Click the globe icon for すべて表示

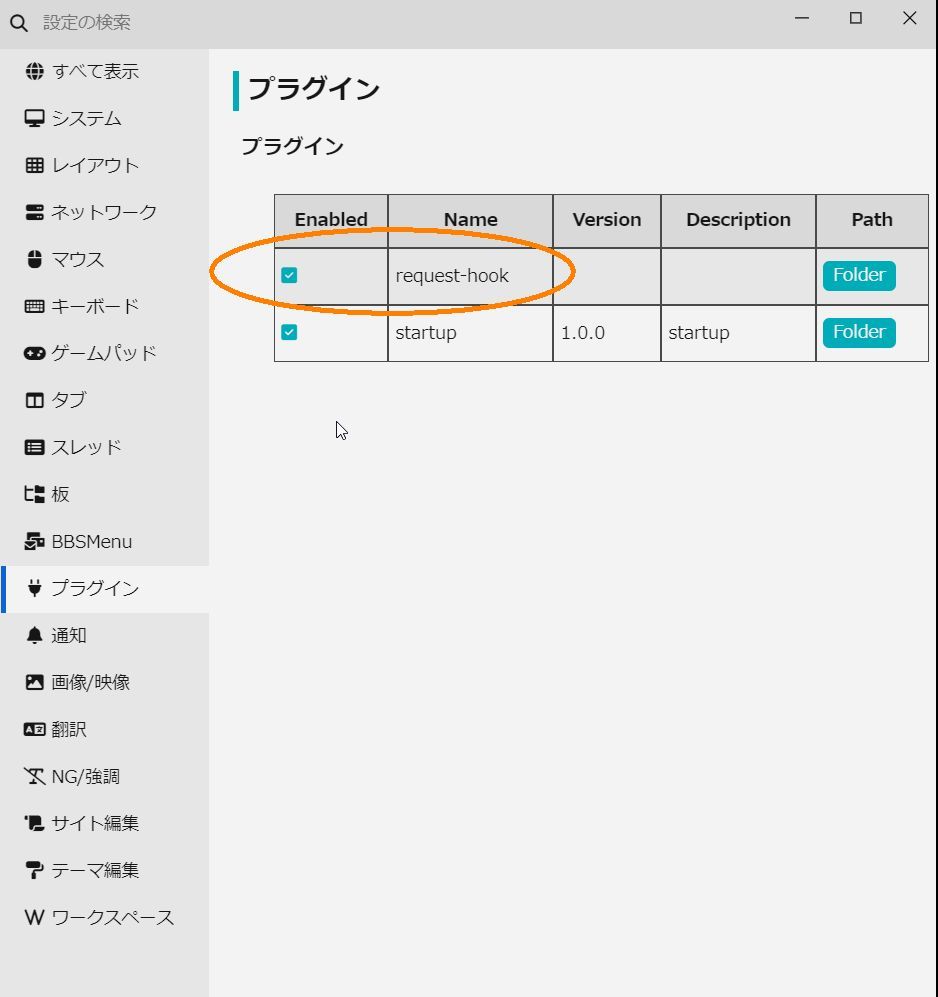pyautogui.click(x=34, y=71)
